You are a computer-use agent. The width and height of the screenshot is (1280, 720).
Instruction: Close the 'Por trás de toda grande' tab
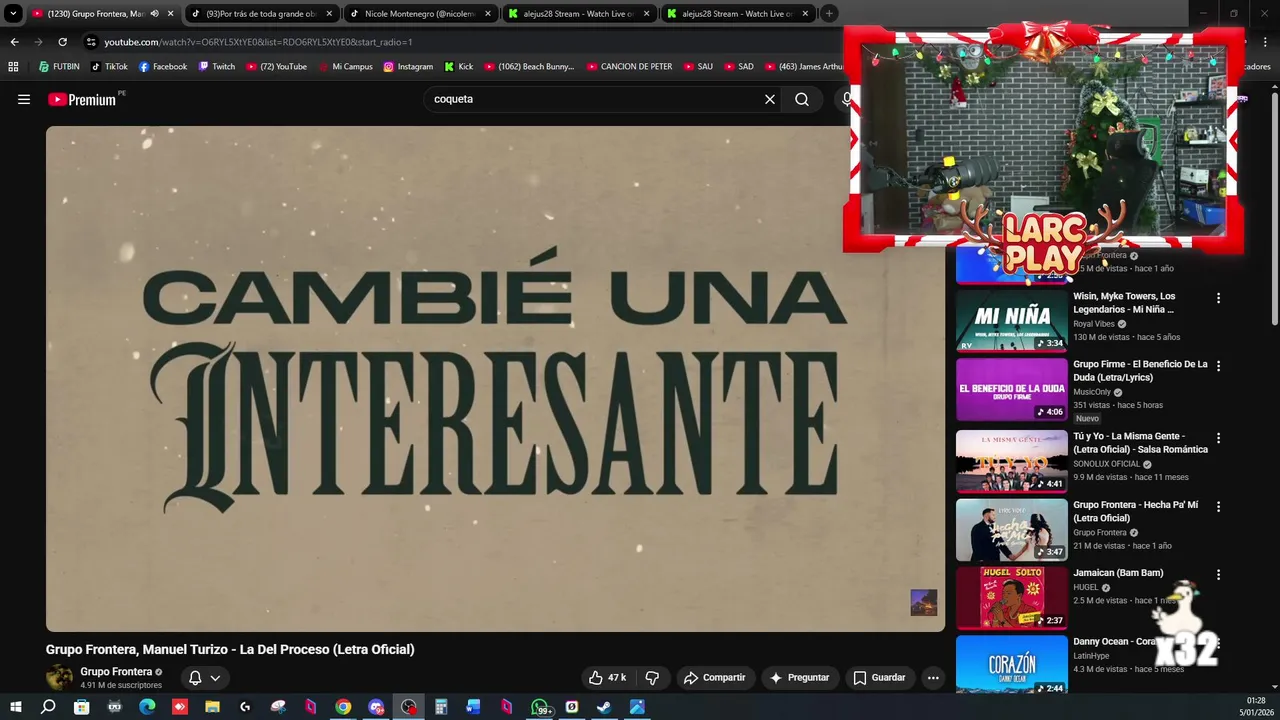click(329, 14)
